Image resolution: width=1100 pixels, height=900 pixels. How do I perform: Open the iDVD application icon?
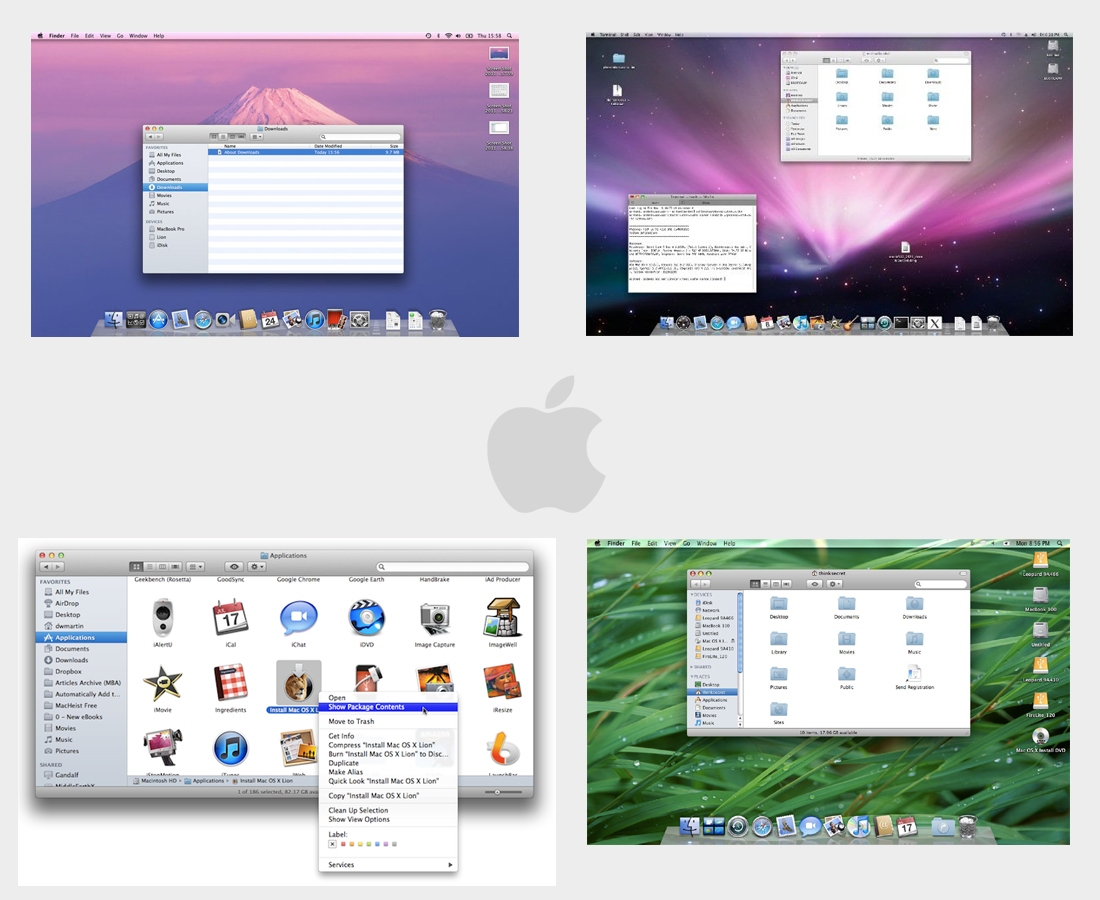[366, 618]
